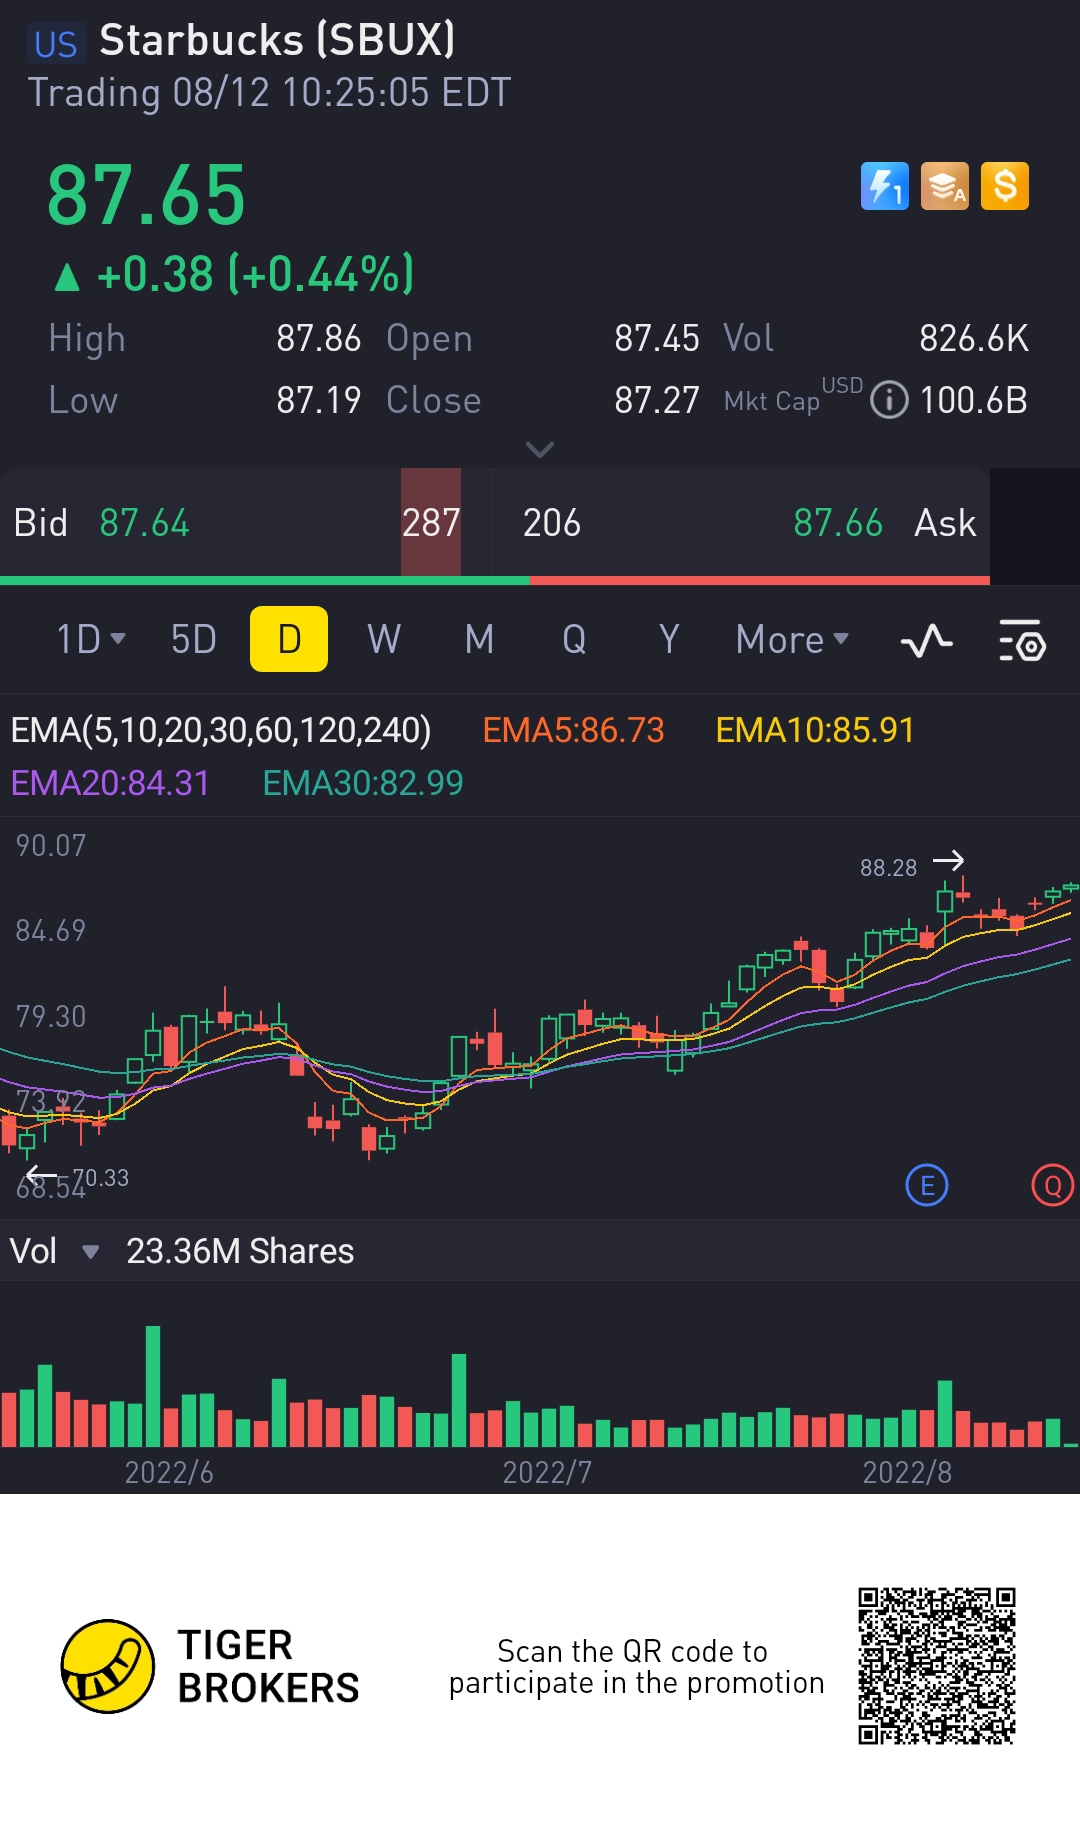
Task: Tap the Vol value 826.6K
Action: coord(974,338)
